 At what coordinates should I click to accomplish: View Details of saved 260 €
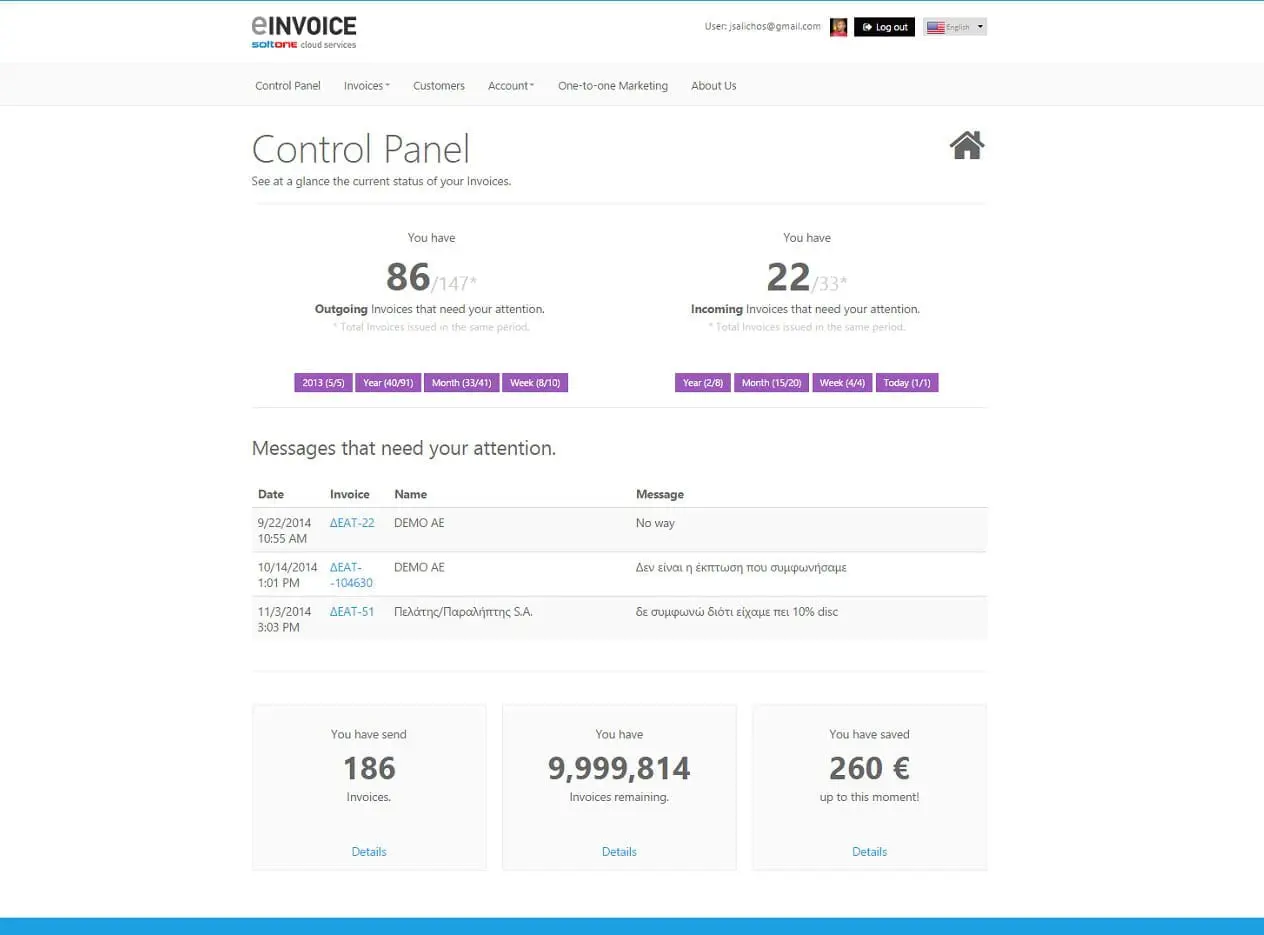click(869, 852)
